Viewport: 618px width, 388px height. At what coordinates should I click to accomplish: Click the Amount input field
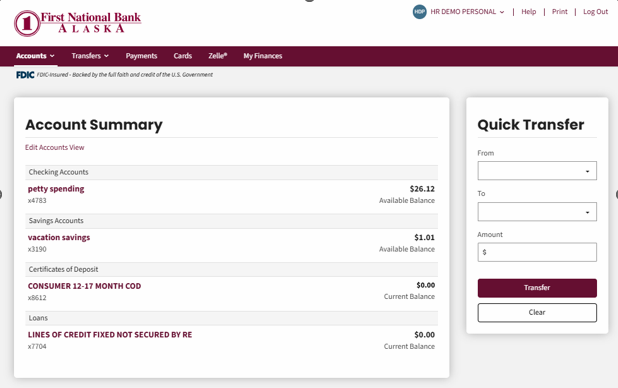[537, 252]
